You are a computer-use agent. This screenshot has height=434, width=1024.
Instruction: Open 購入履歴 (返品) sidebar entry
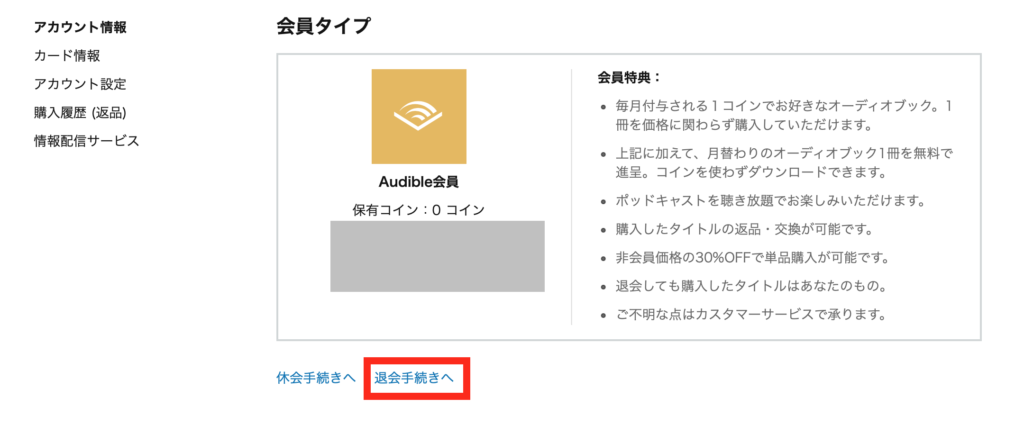[x=80, y=112]
